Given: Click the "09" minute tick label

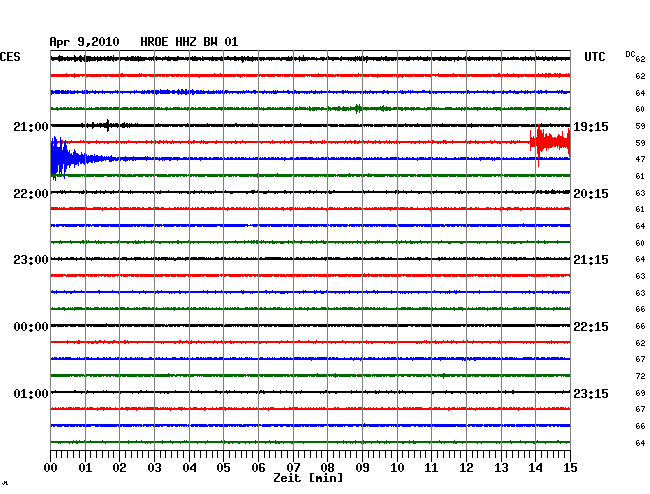Looking at the screenshot, I should coord(362,467).
